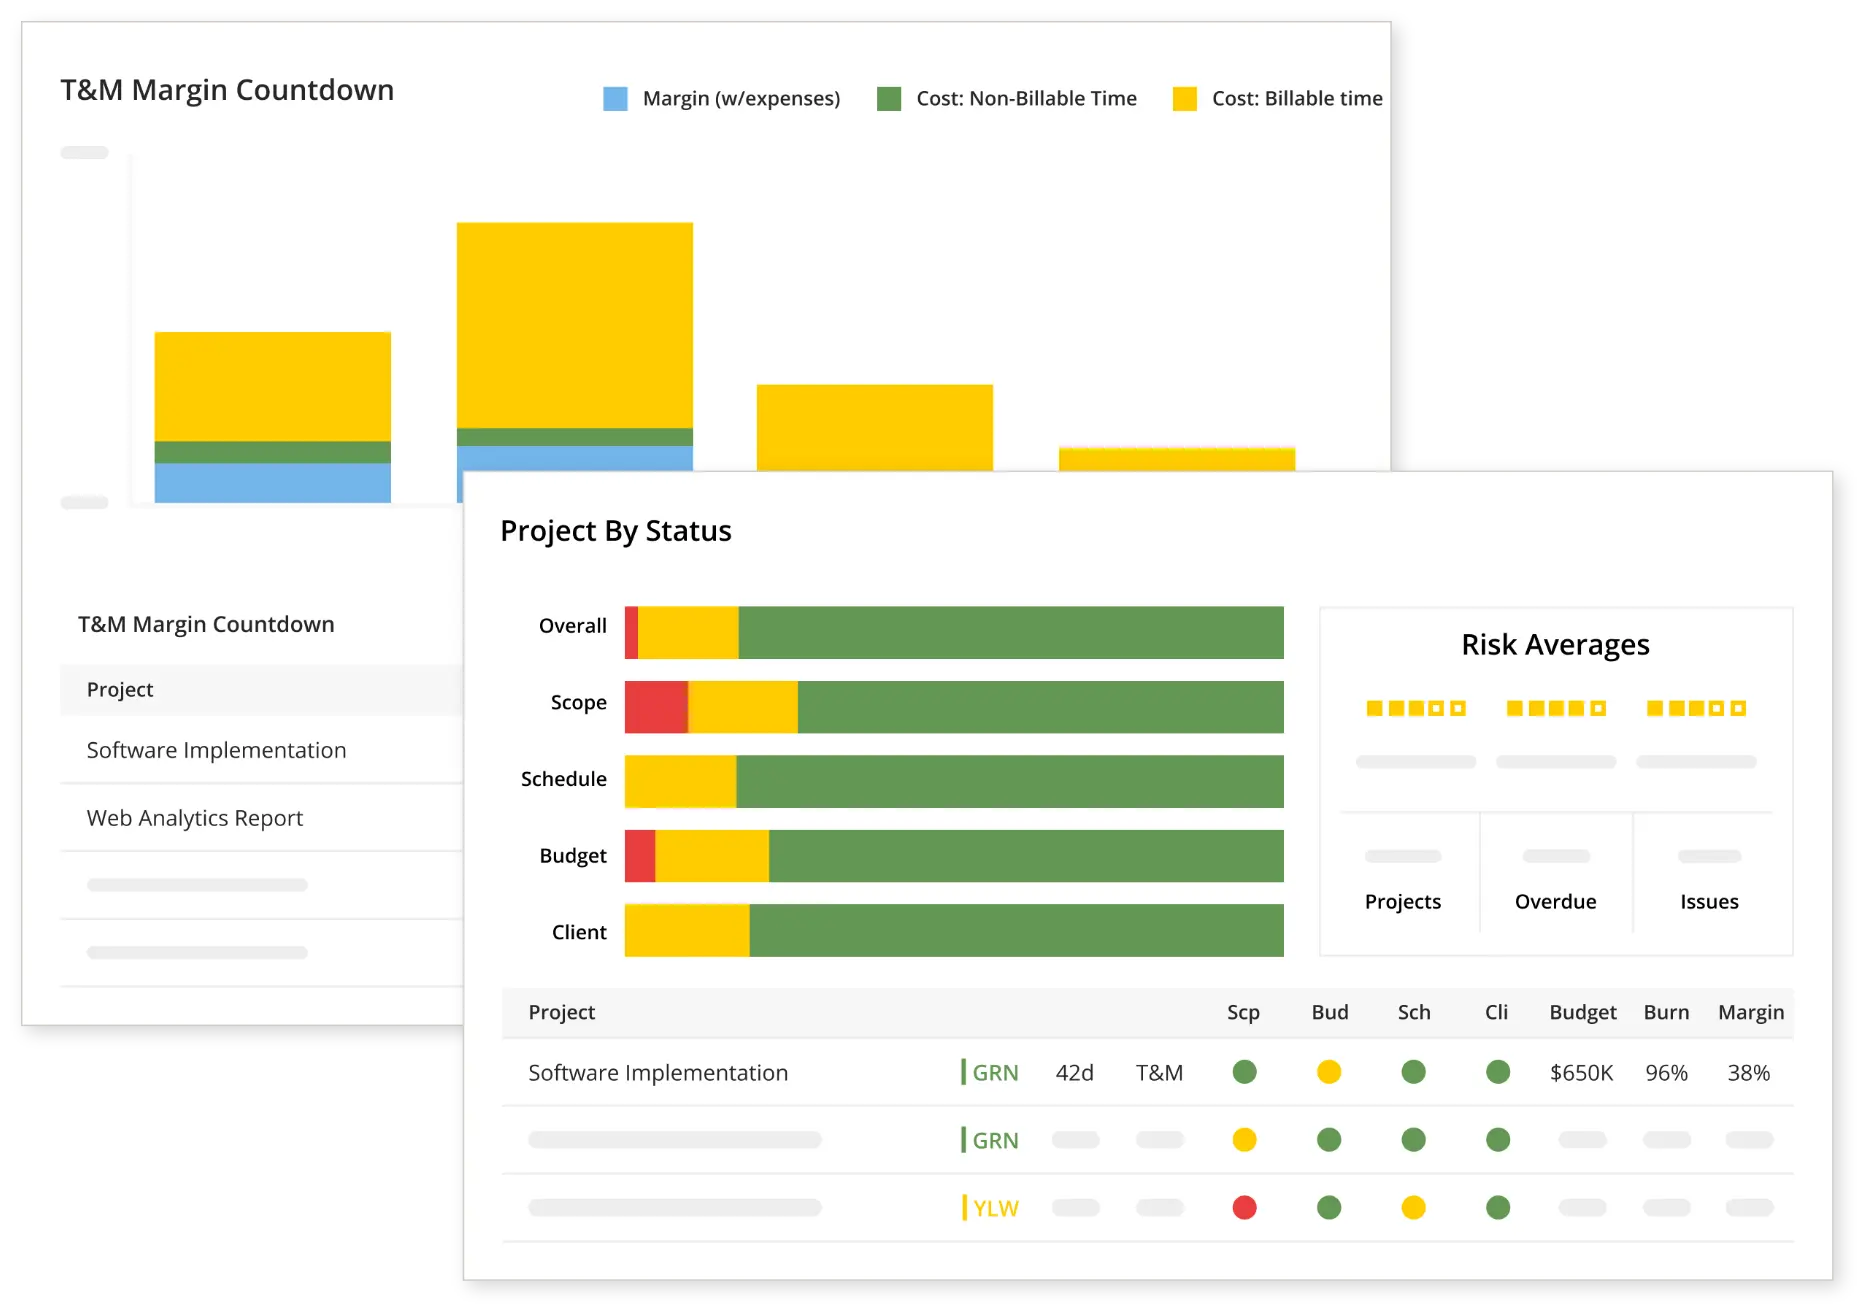Click the fourth bar in the T&M Margin chart

click(1177, 459)
